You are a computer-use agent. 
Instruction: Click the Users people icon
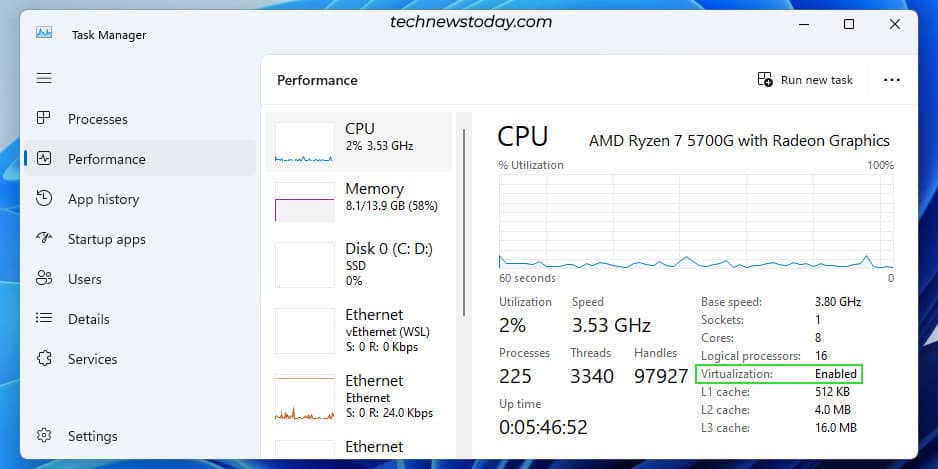(44, 279)
